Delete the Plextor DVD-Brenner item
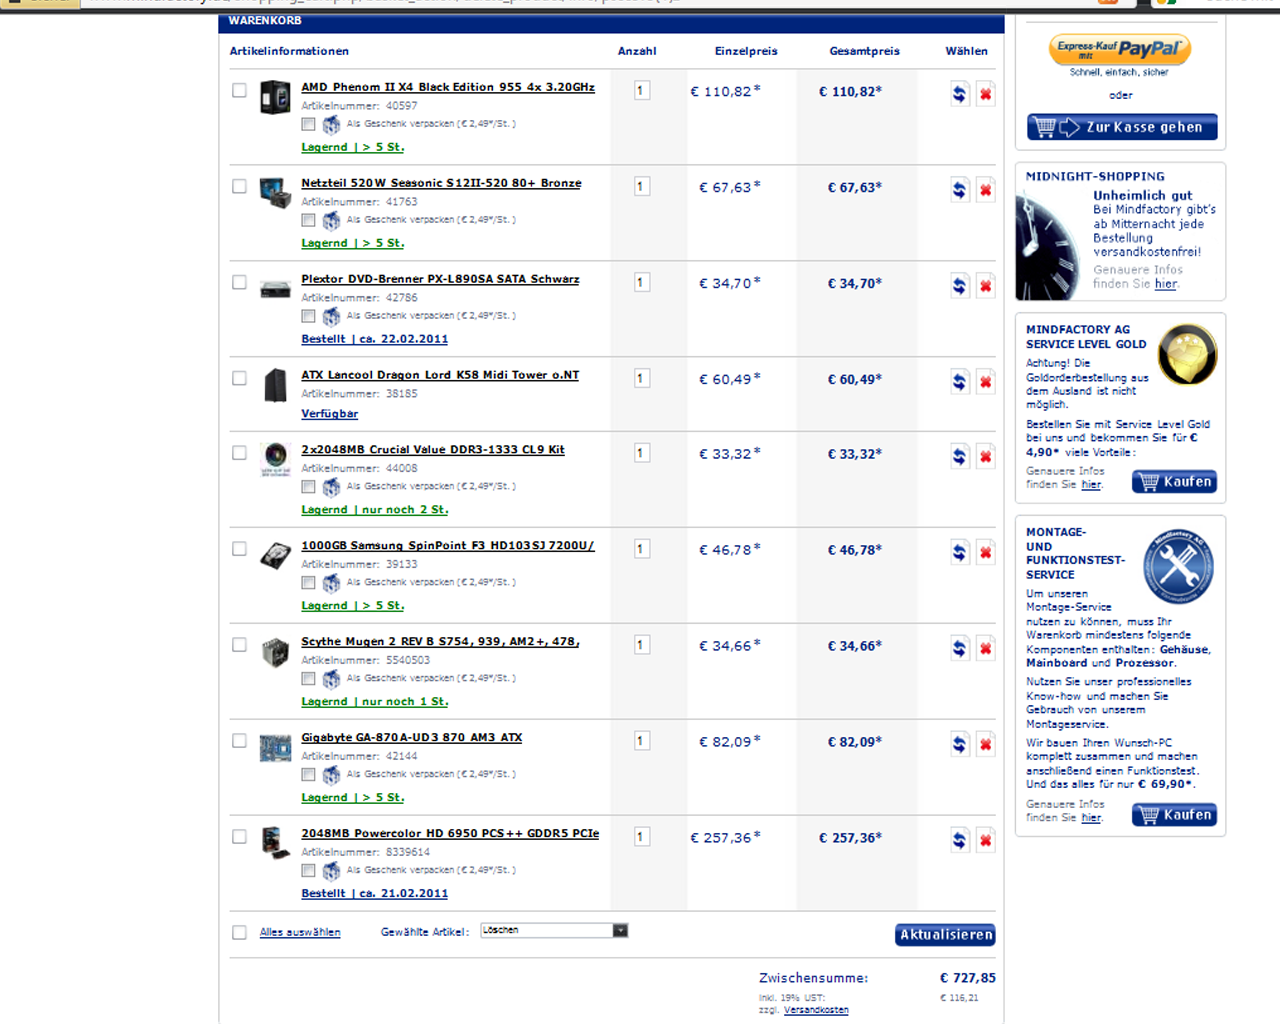1280x1024 pixels. click(x=985, y=286)
